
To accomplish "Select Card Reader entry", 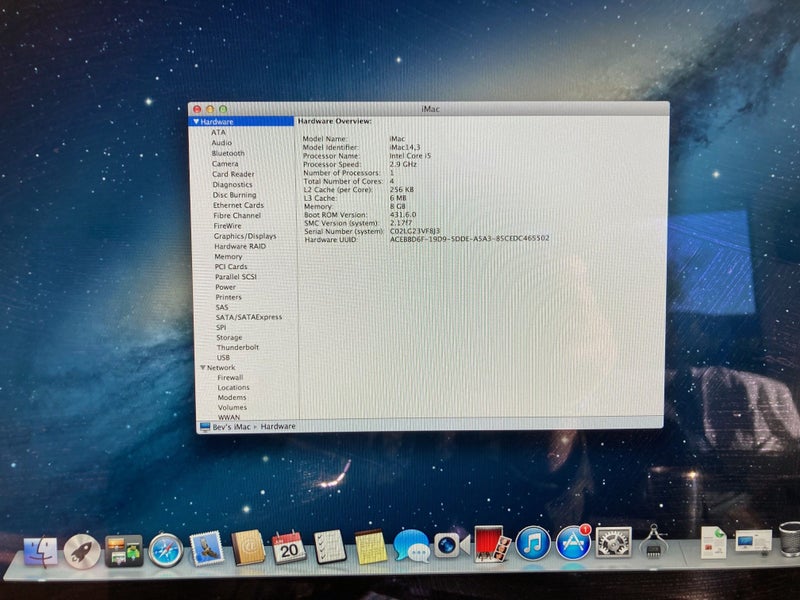I will click(x=233, y=174).
